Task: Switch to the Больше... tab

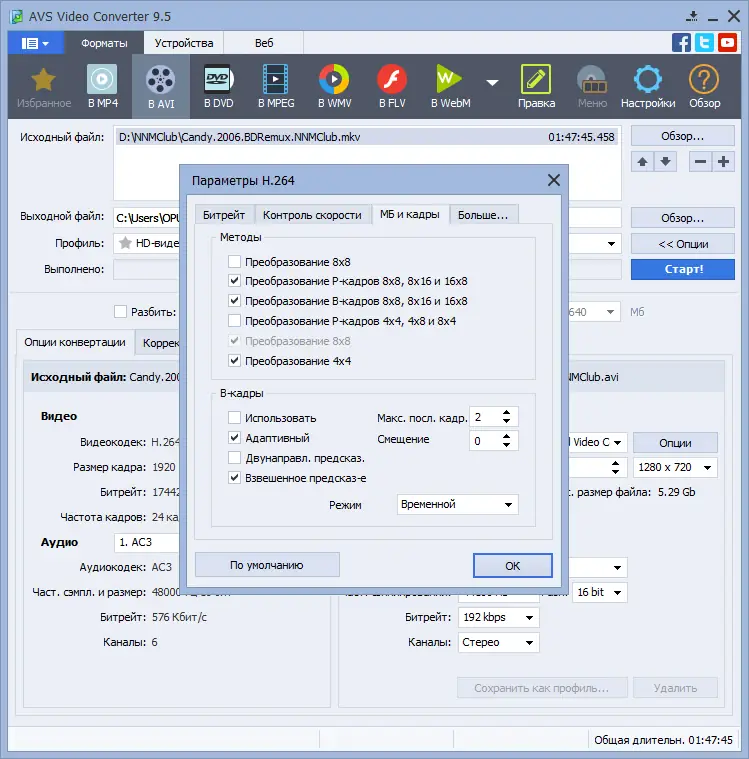Action: pyautogui.click(x=484, y=215)
